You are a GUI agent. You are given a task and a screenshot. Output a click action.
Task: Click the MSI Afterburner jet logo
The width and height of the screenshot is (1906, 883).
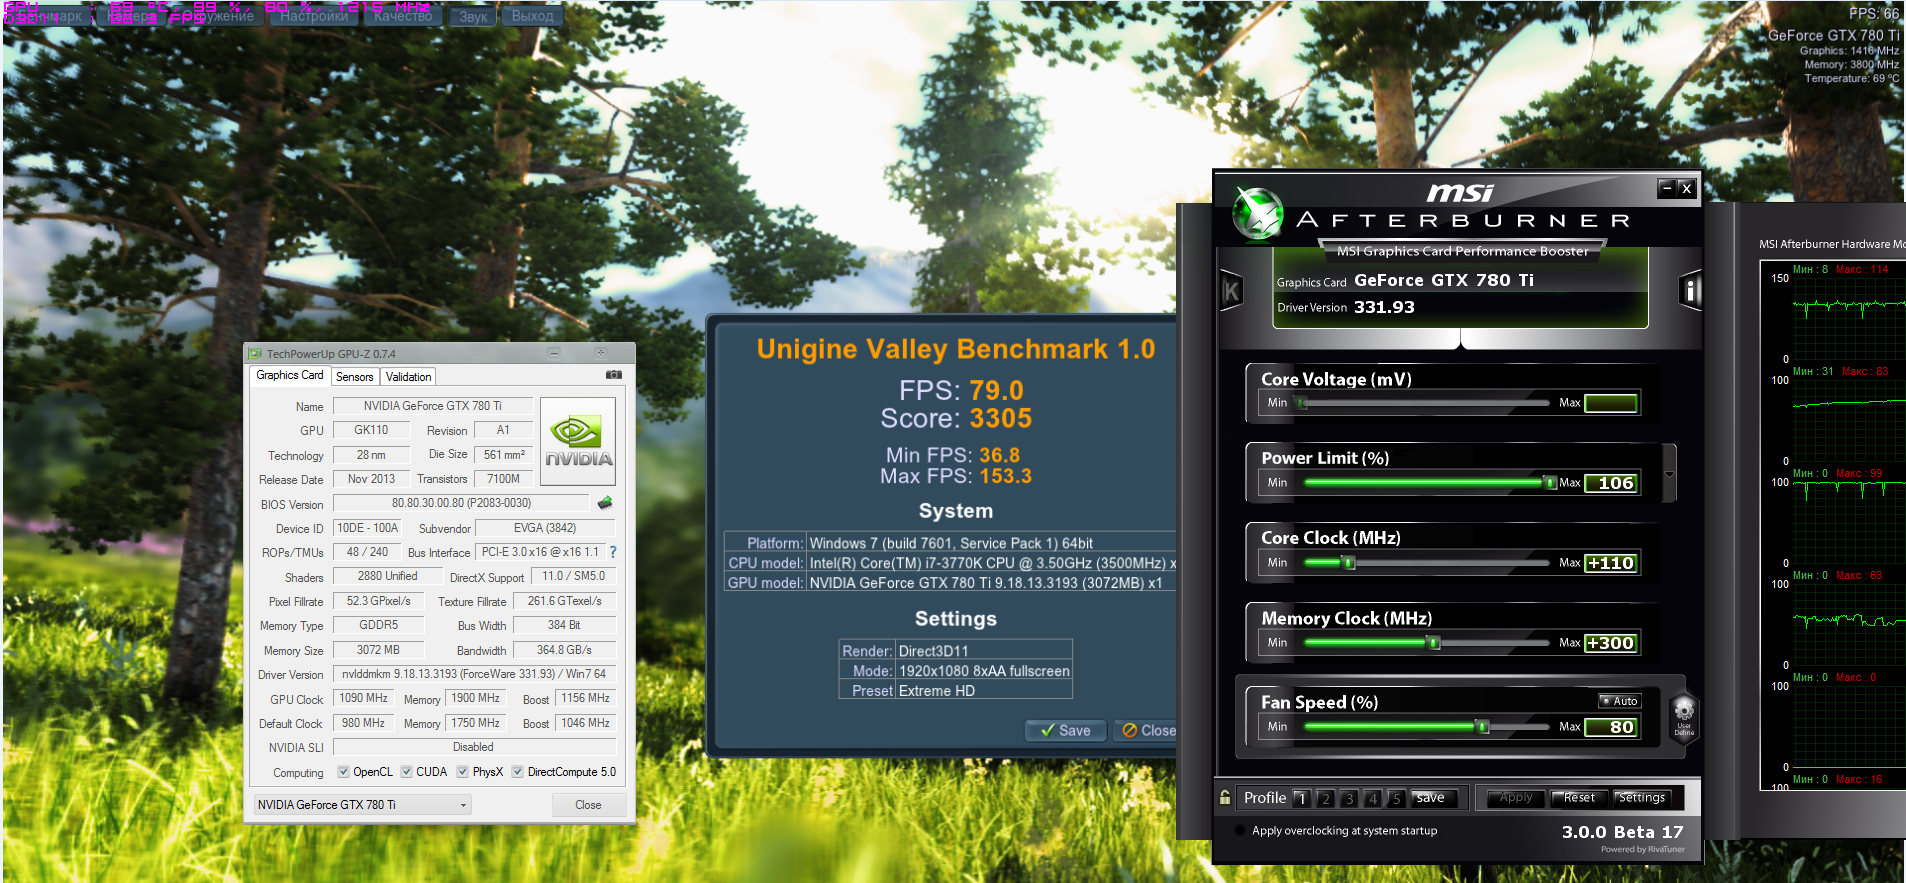(x=1257, y=213)
